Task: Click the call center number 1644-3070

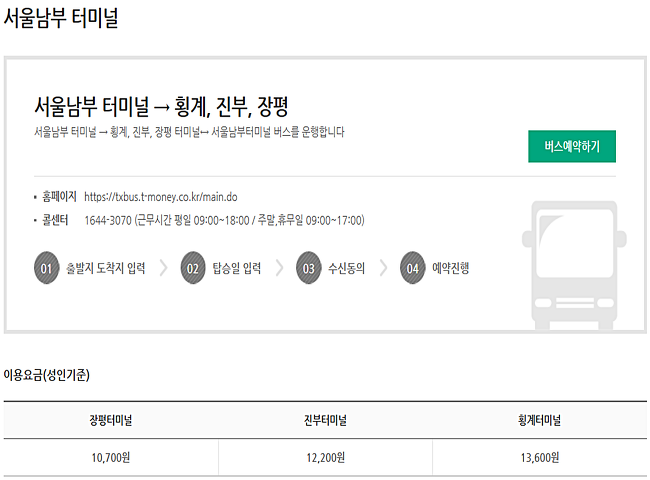Action: coord(108,220)
